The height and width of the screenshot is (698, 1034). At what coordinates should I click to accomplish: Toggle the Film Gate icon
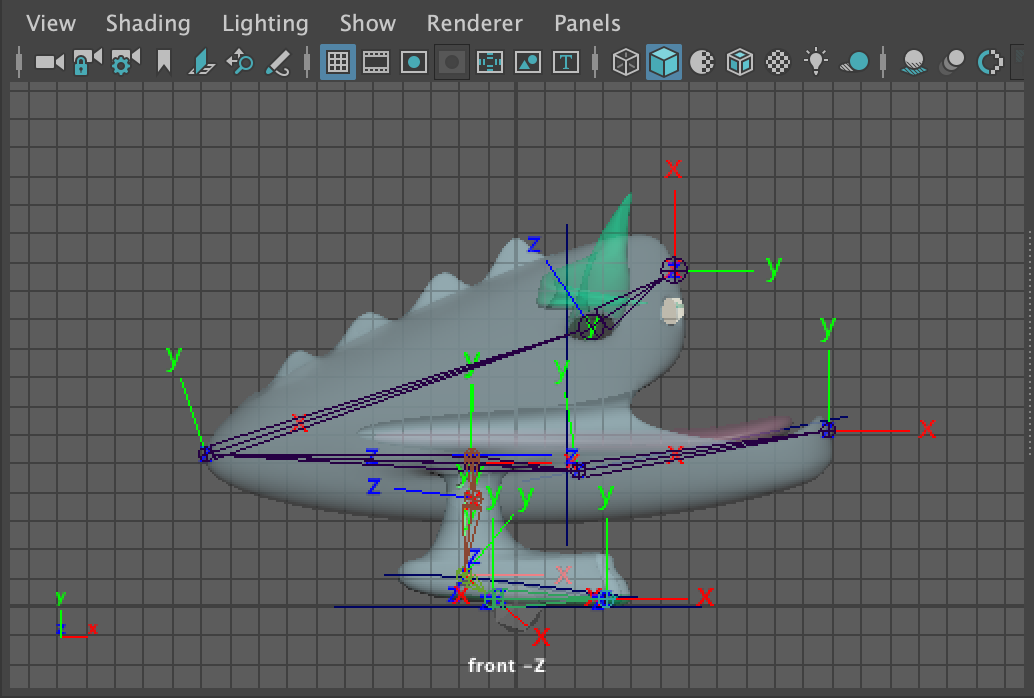tap(376, 63)
